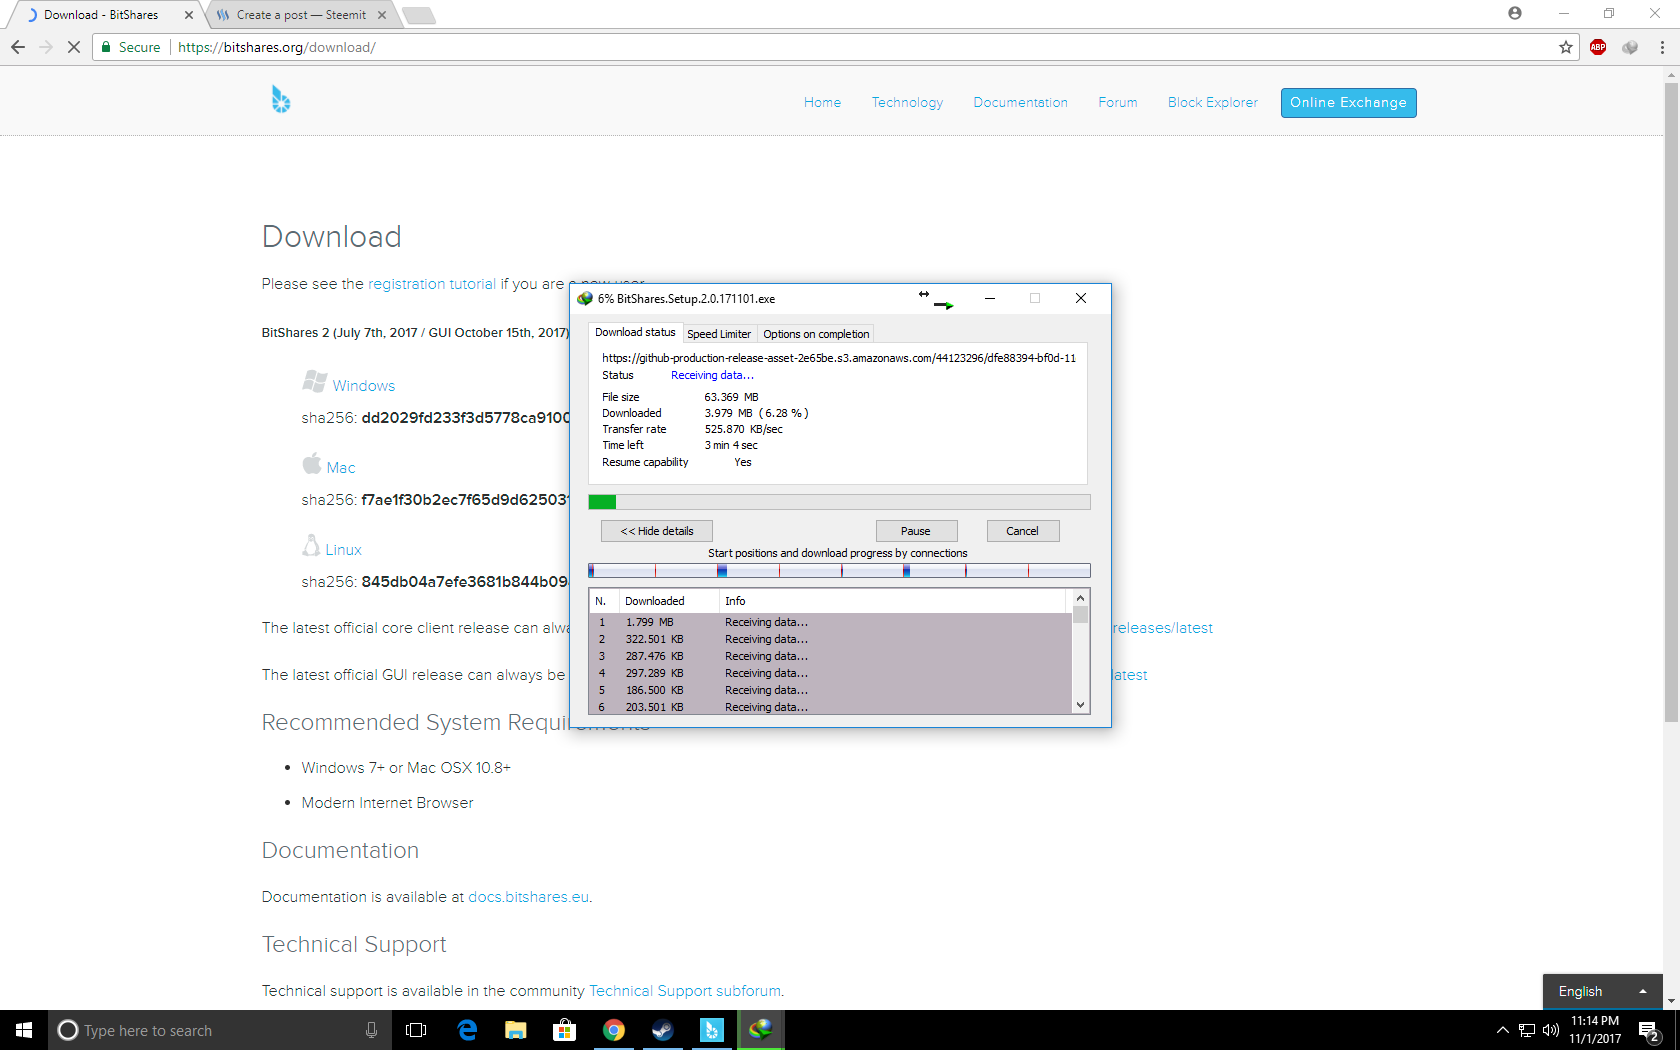The height and width of the screenshot is (1050, 1680).
Task: Open the network icon in the system tray
Action: tap(1527, 1030)
